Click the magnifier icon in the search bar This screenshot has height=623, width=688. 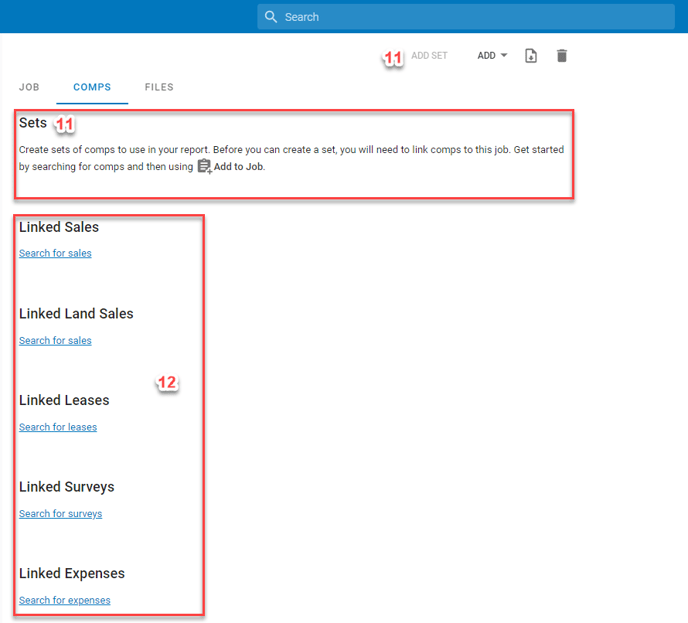coord(271,17)
